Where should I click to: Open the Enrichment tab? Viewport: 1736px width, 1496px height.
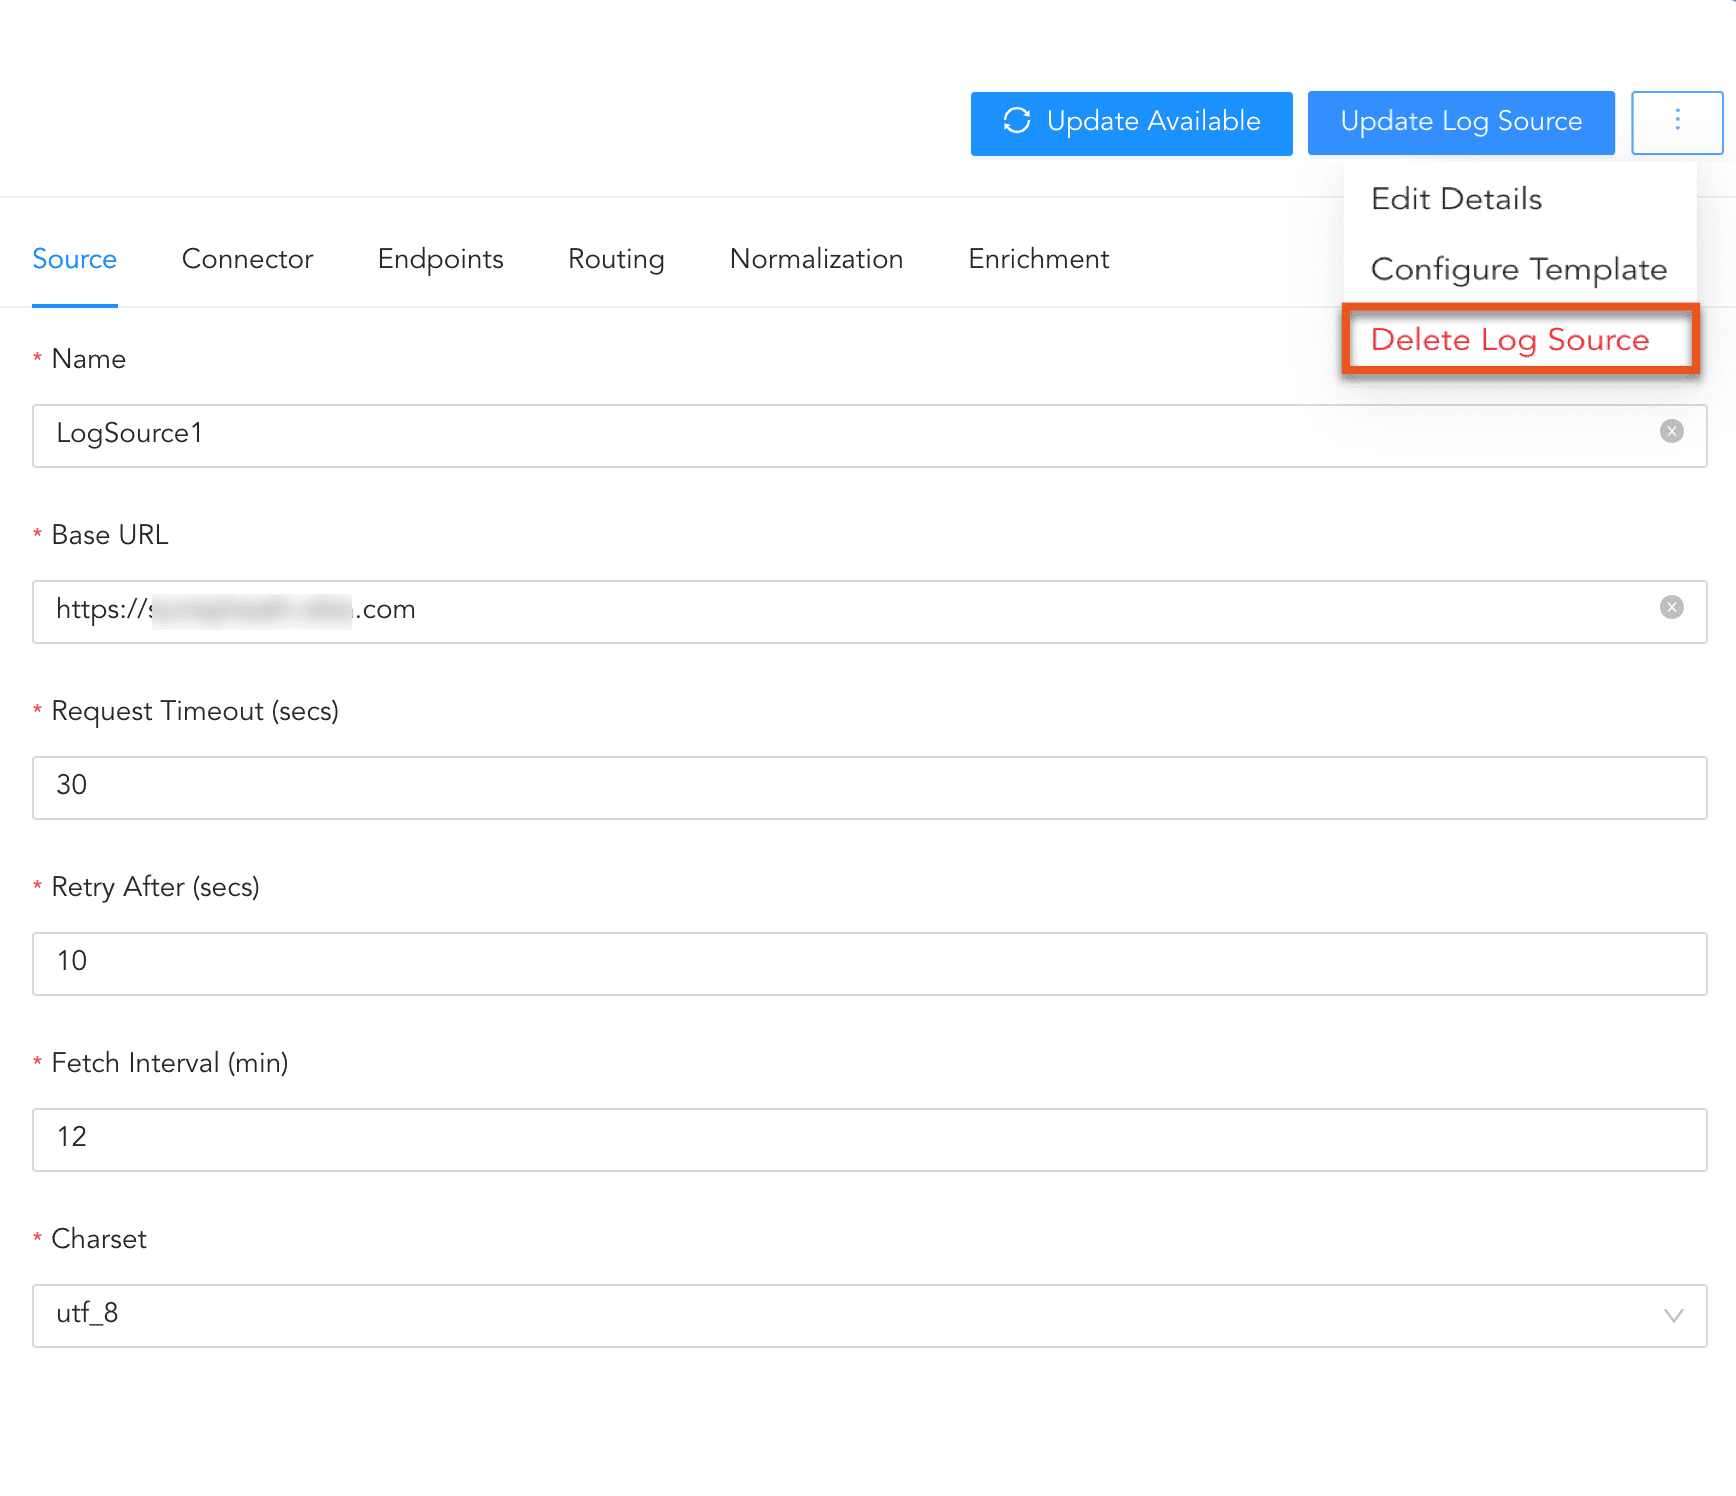pos(1038,259)
